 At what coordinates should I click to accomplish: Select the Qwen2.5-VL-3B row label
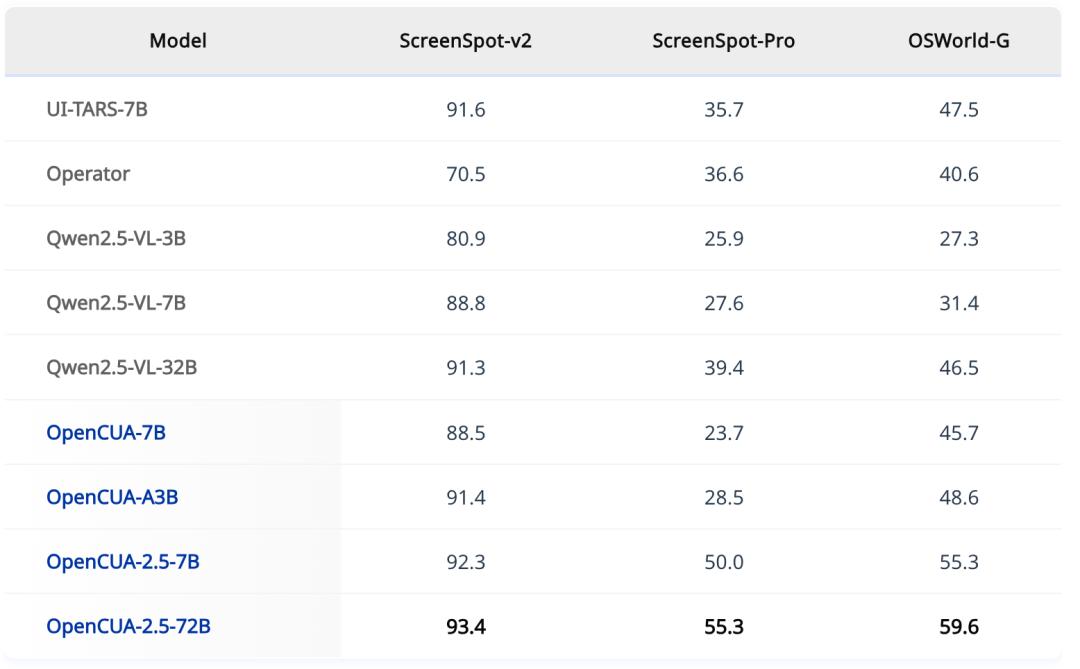(116, 238)
